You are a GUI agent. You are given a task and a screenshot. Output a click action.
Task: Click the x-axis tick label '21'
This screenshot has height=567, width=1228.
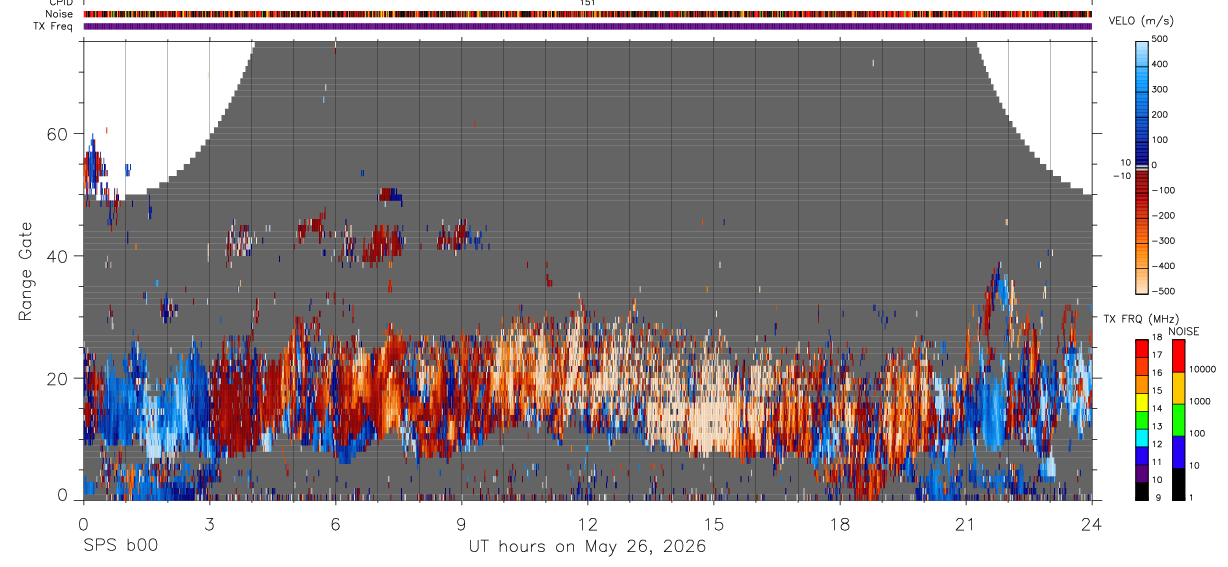(x=965, y=523)
